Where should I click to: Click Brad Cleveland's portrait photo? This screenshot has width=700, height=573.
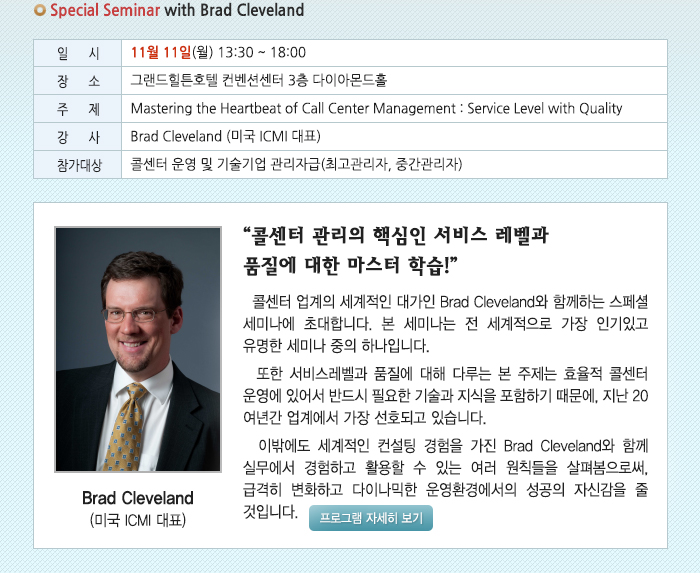point(138,349)
